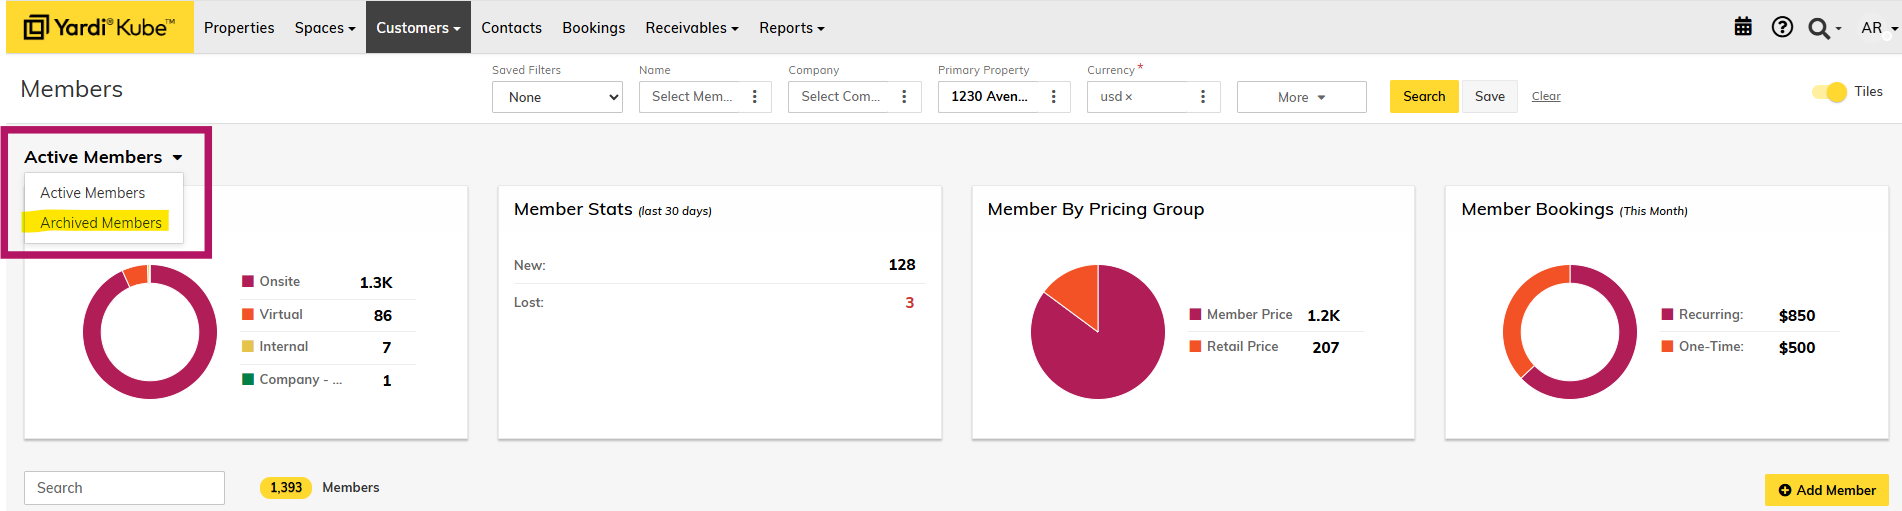Click the Clear filters link
1902x511 pixels.
tap(1546, 96)
